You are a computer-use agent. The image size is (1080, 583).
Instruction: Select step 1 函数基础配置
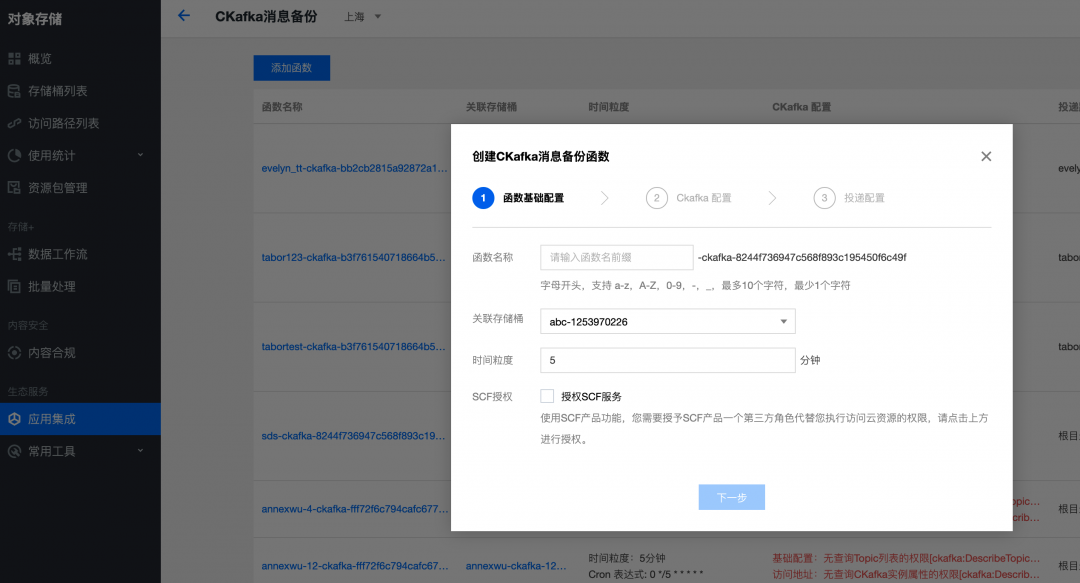(x=518, y=198)
